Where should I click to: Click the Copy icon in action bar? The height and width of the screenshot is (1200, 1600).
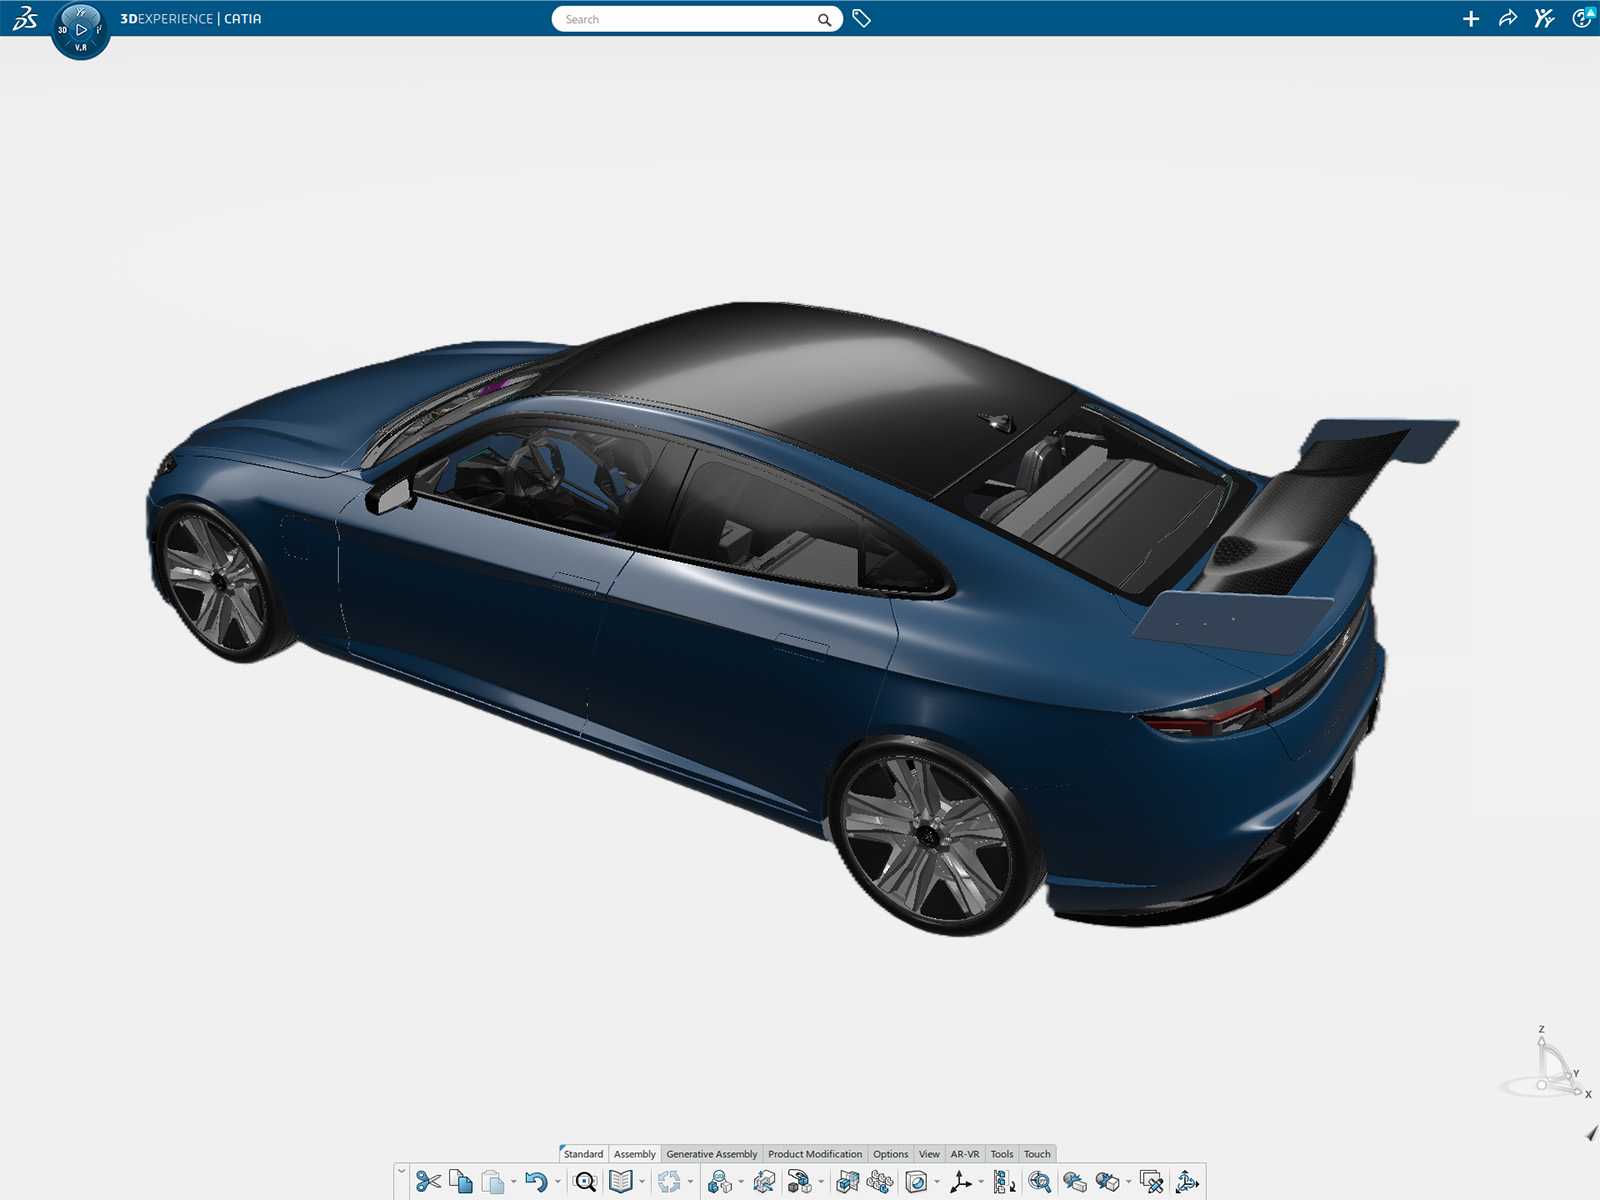(x=461, y=1182)
